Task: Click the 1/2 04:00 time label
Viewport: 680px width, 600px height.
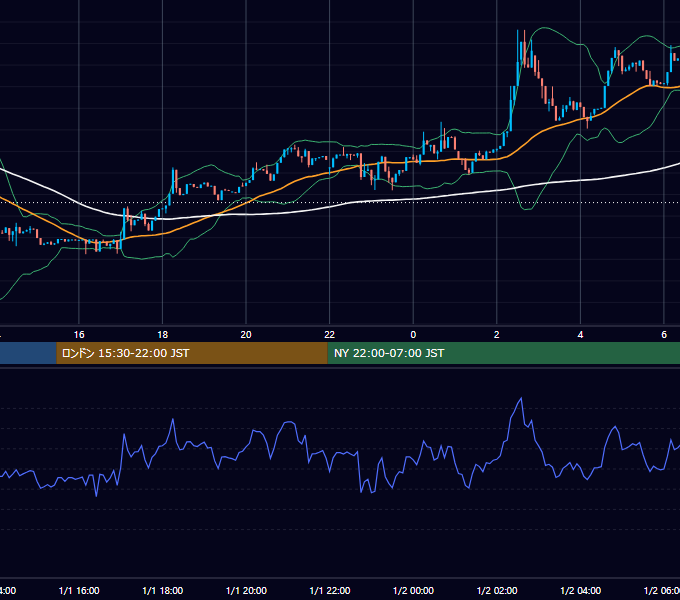Action: click(x=581, y=590)
